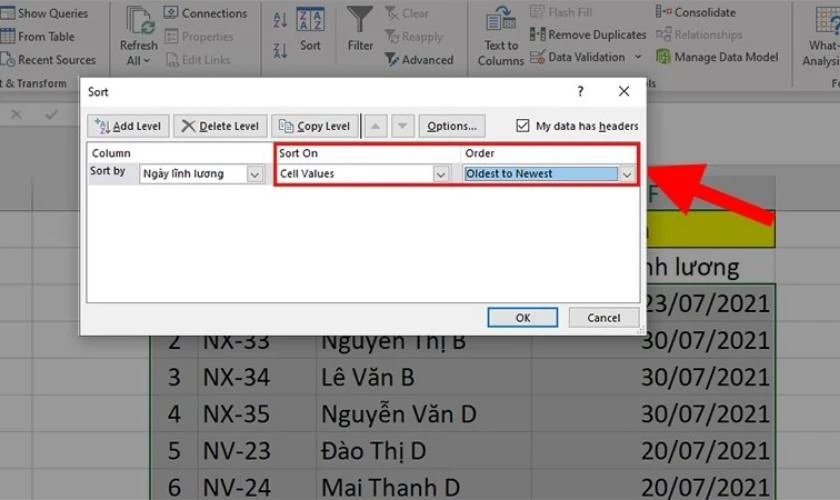
Task: Click the Sort A to Z icon
Action: point(279,20)
